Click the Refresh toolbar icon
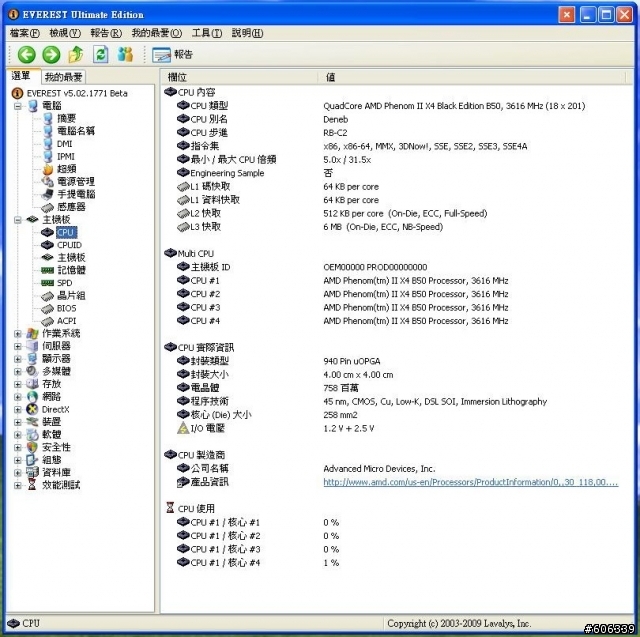The width and height of the screenshot is (640, 637). (100, 54)
